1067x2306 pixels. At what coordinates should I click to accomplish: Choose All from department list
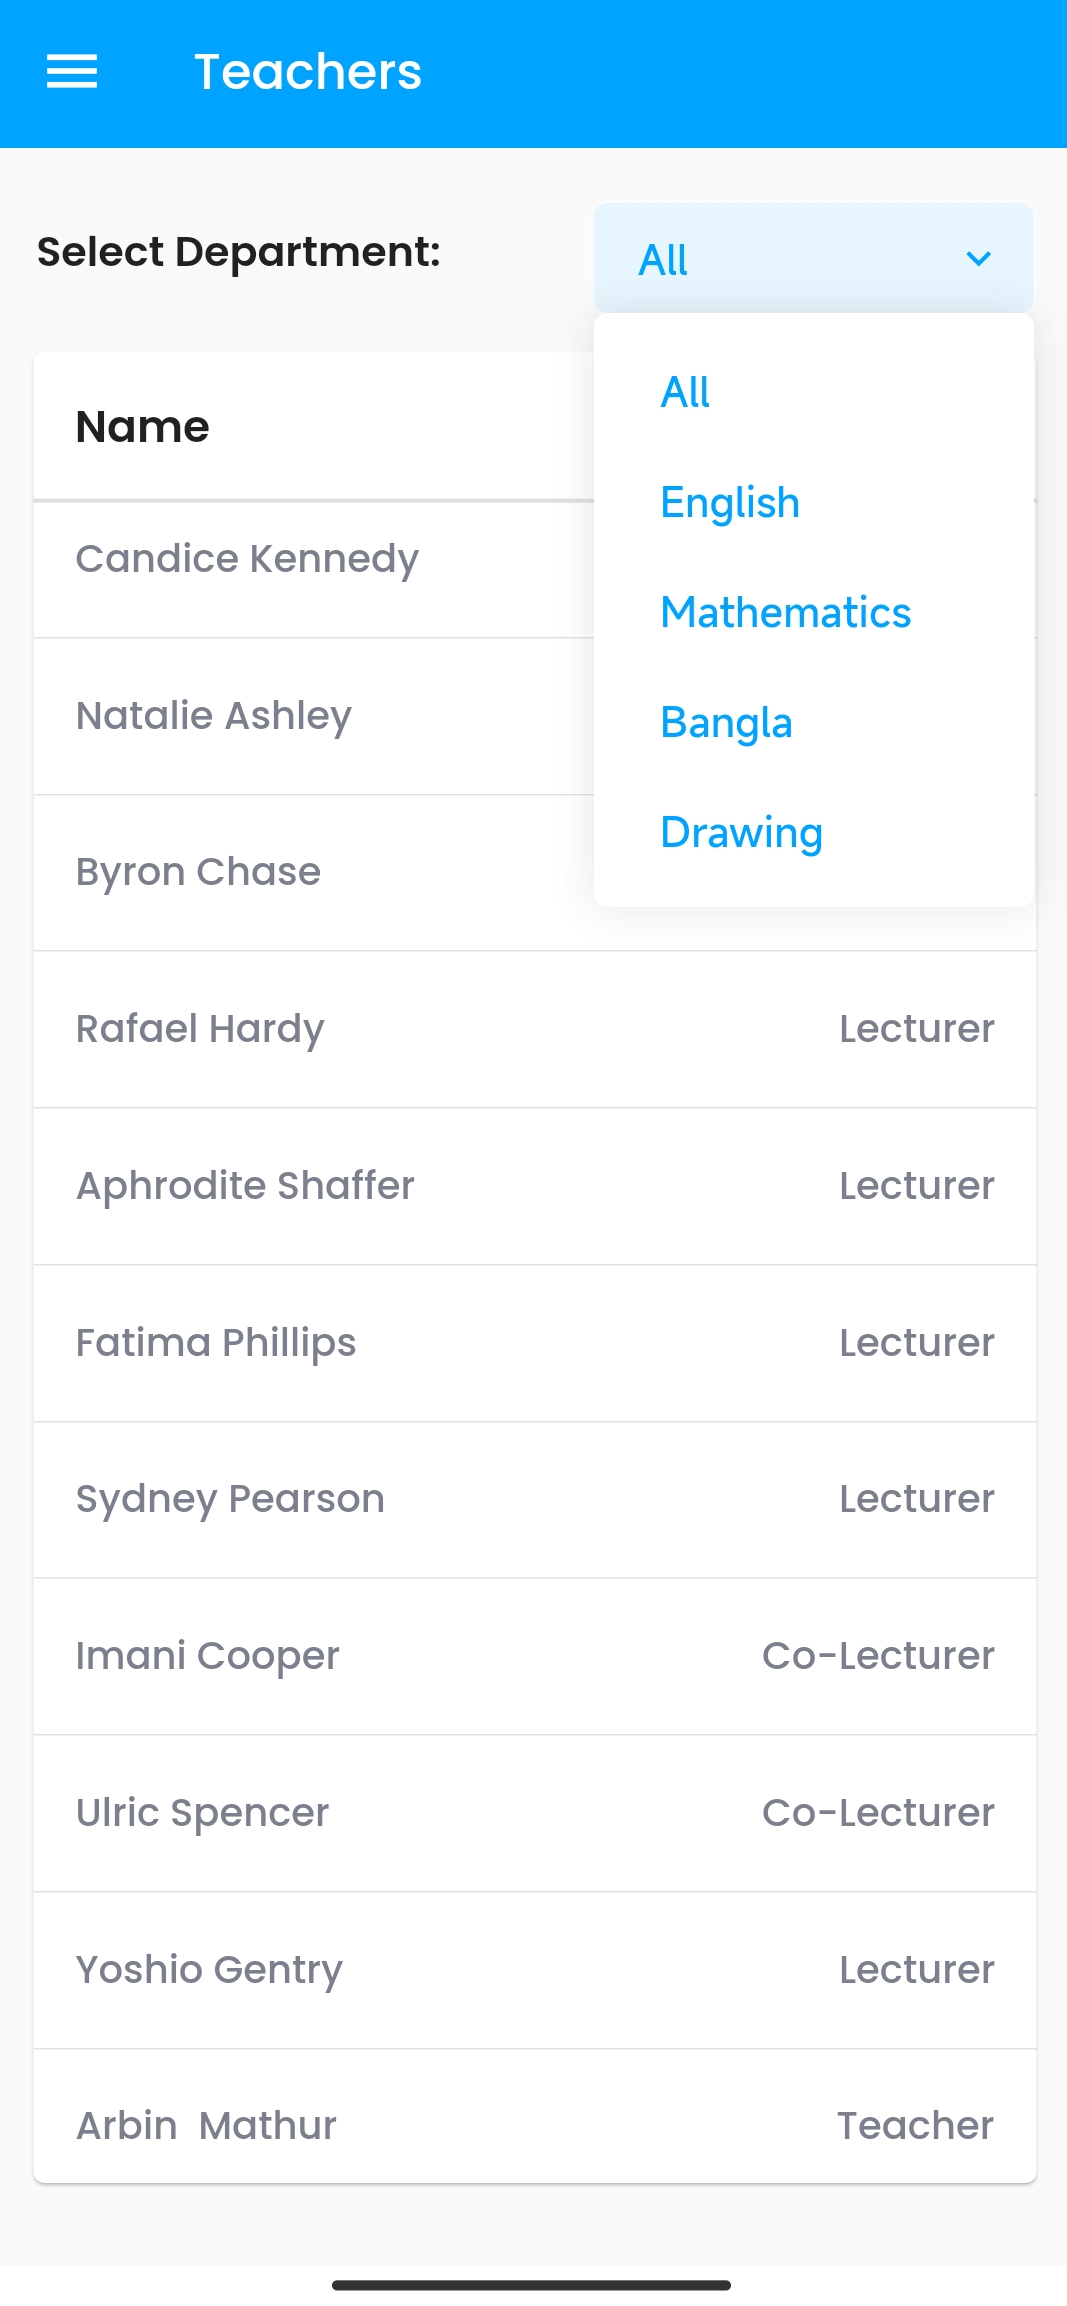click(x=686, y=392)
